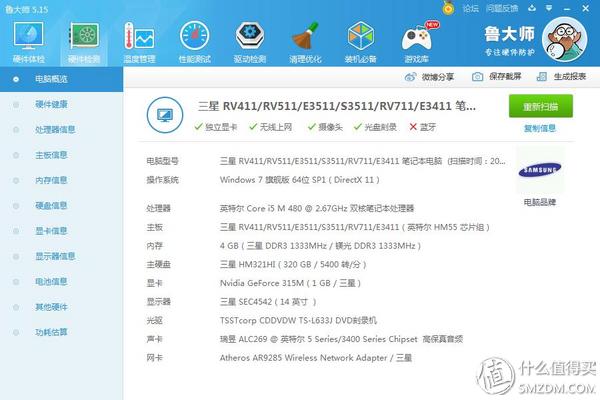Image resolution: width=600 pixels, height=400 pixels.
Task: Click the HM321HI hard disk text
Action: [293, 264]
